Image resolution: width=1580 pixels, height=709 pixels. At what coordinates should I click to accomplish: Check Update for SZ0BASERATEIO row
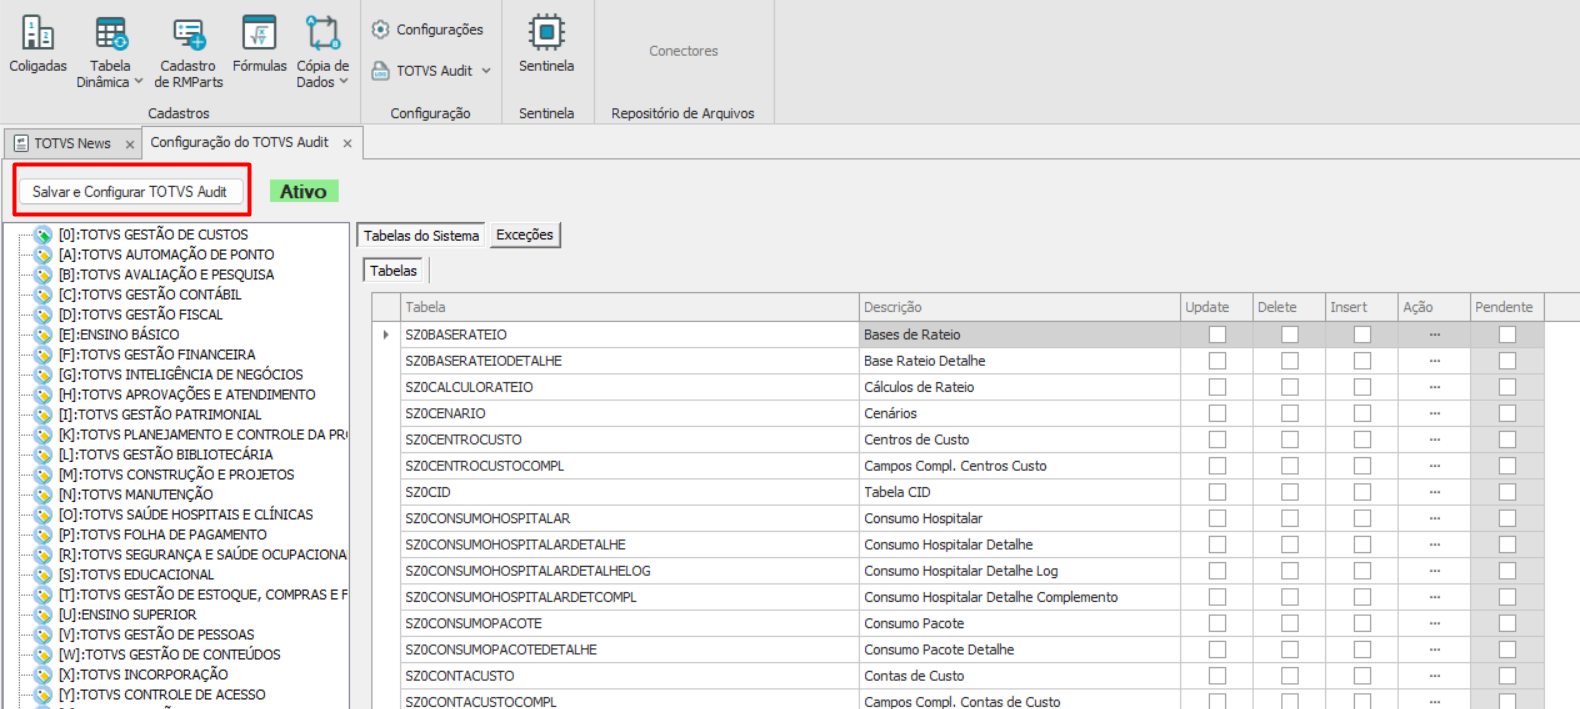pos(1217,335)
